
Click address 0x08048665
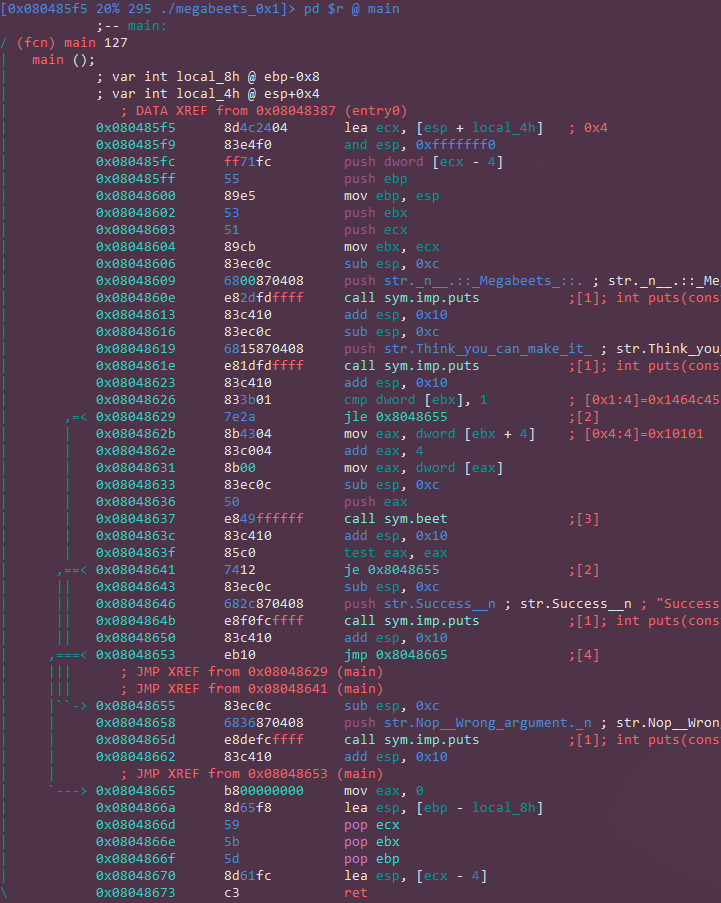coord(135,791)
